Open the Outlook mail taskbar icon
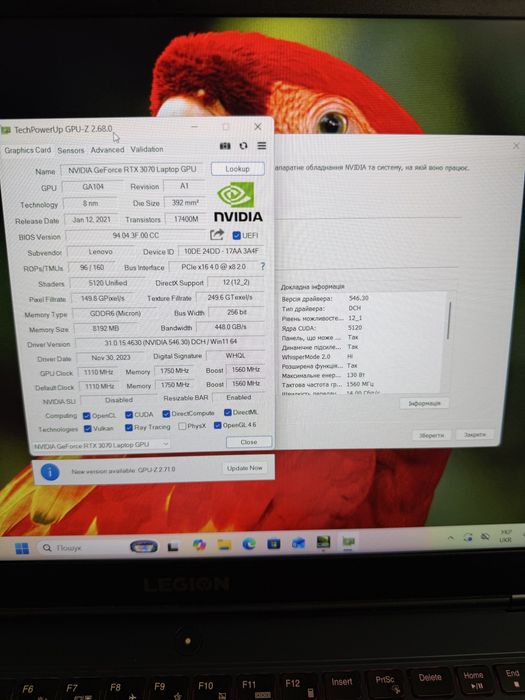The width and height of the screenshot is (525, 700). [298, 542]
